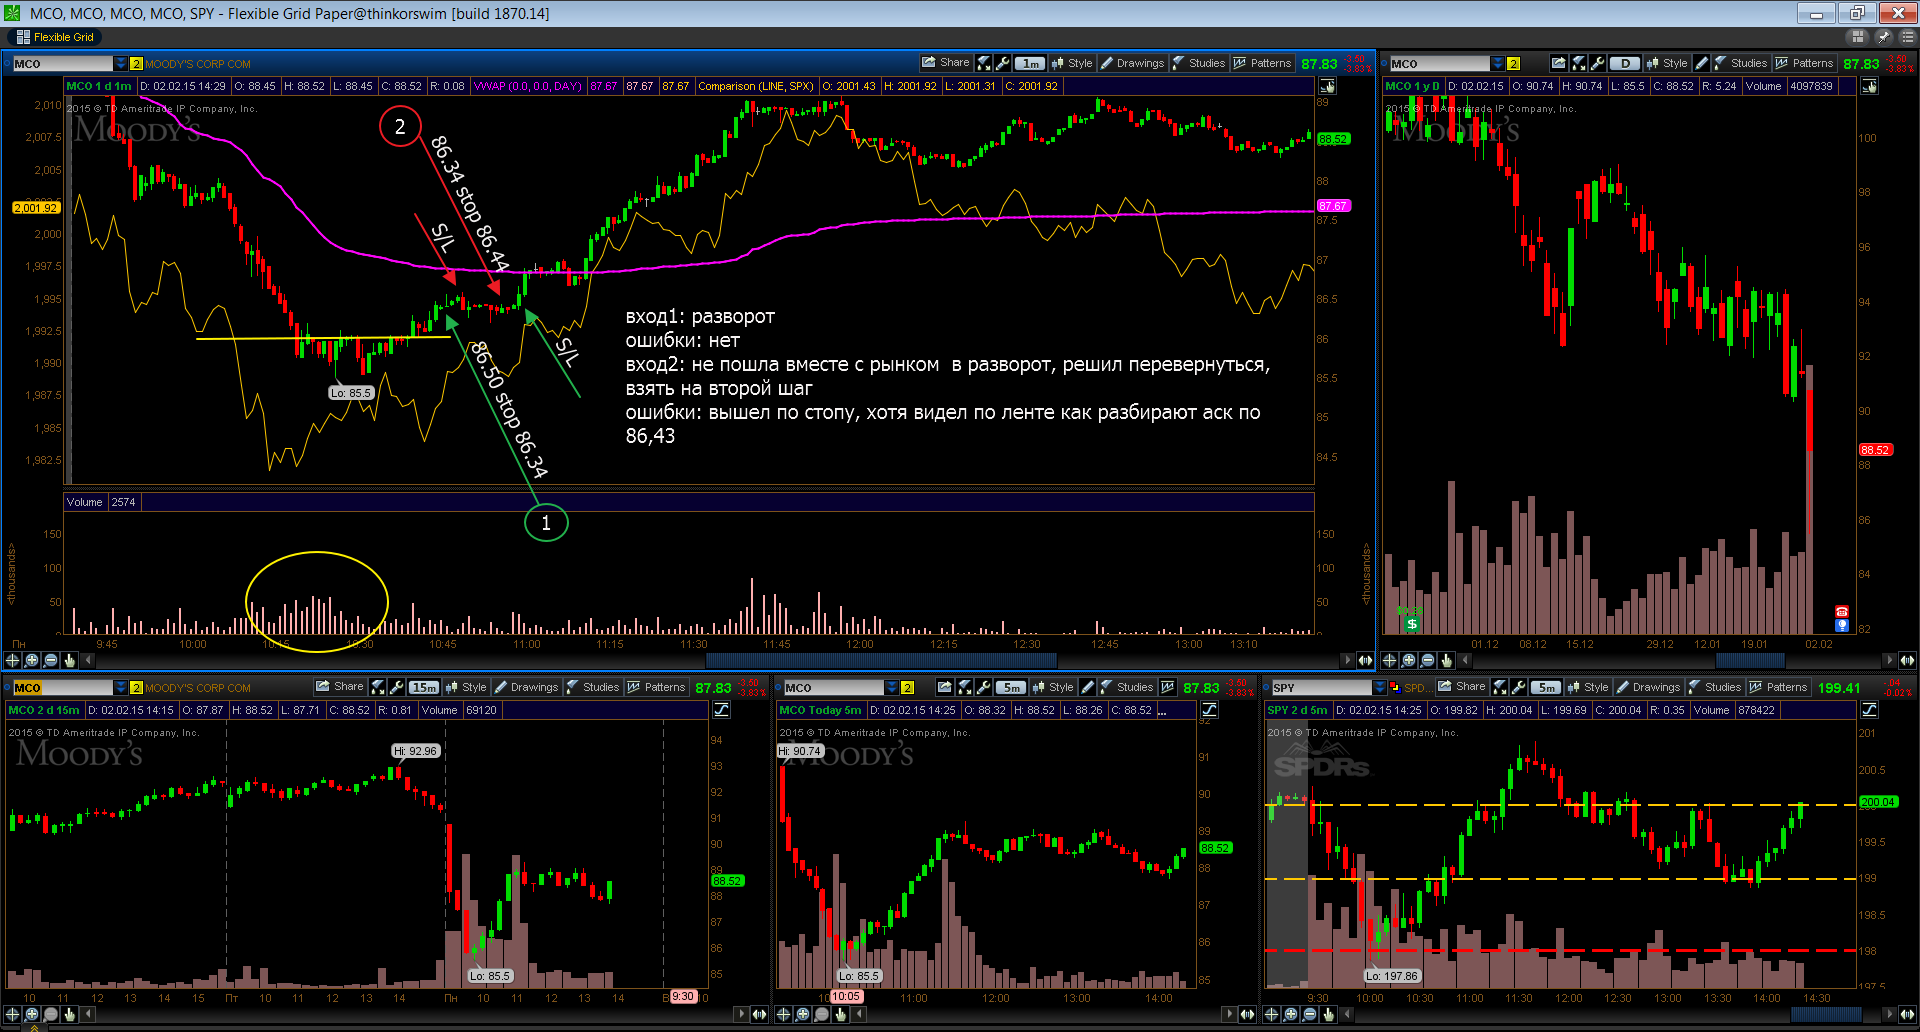Open Style menu in top-left MCO 1m chart
Viewport: 1920px width, 1032px height.
pyautogui.click(x=1071, y=63)
